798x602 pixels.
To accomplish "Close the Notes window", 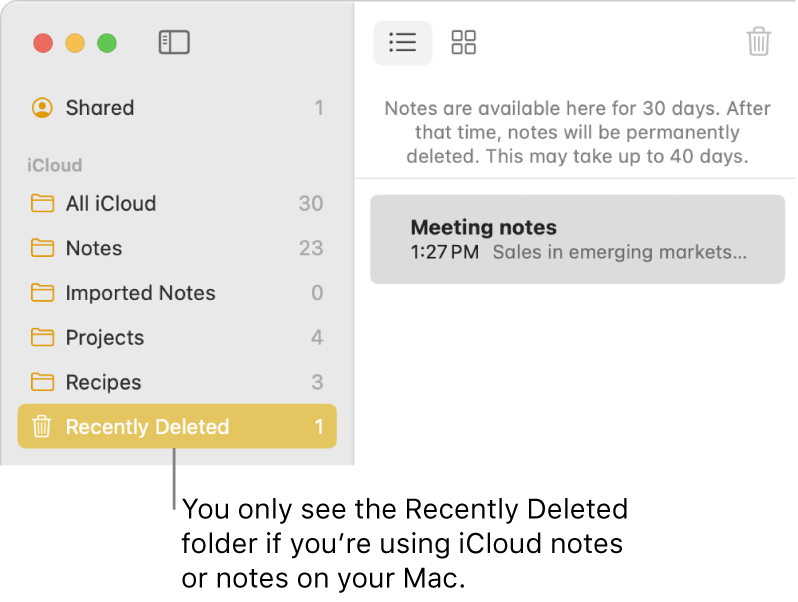I will (x=43, y=43).
